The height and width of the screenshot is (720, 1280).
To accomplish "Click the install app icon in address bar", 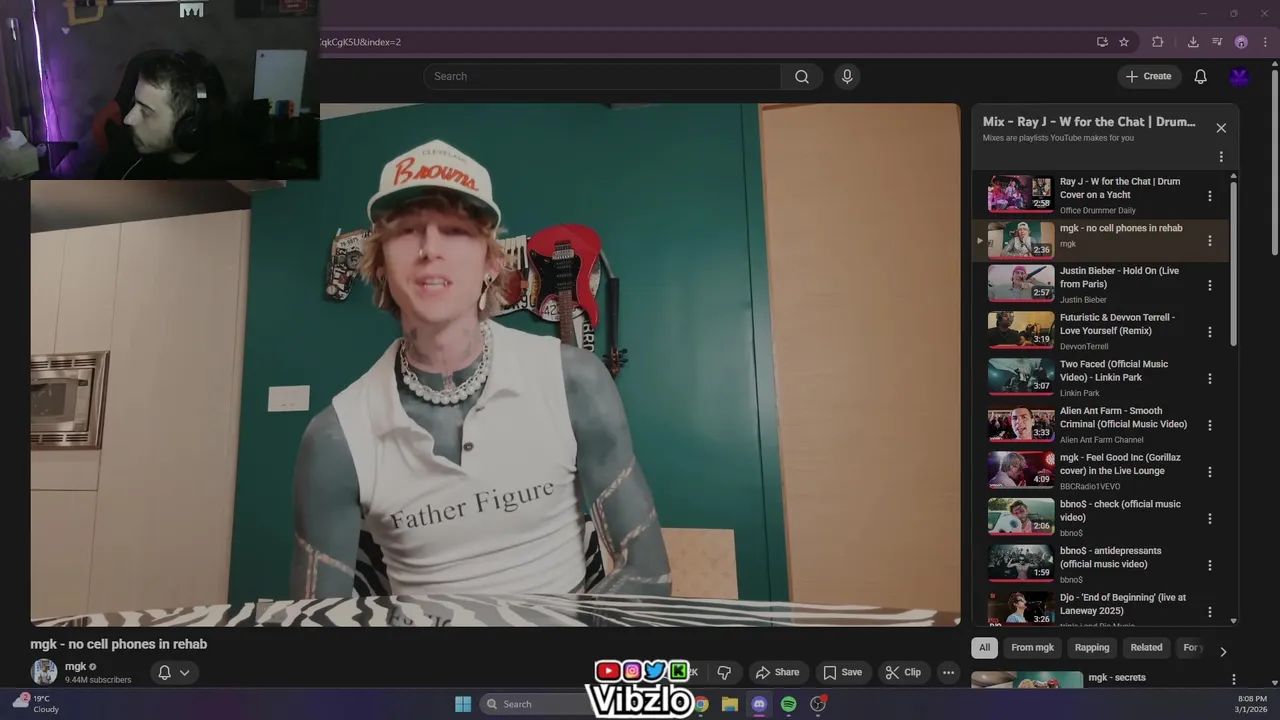I will (x=1102, y=42).
